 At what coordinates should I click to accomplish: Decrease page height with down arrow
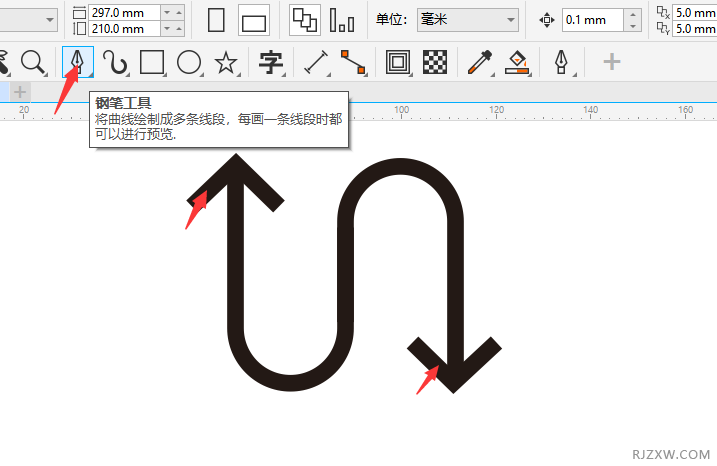[x=167, y=29]
